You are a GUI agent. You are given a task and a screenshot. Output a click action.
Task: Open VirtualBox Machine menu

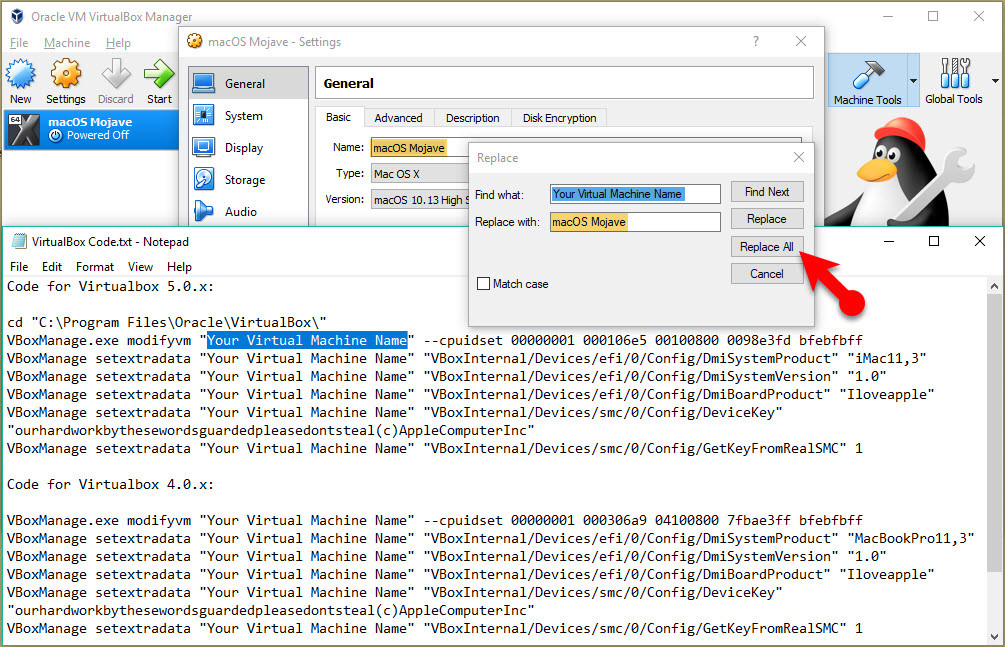coord(67,43)
